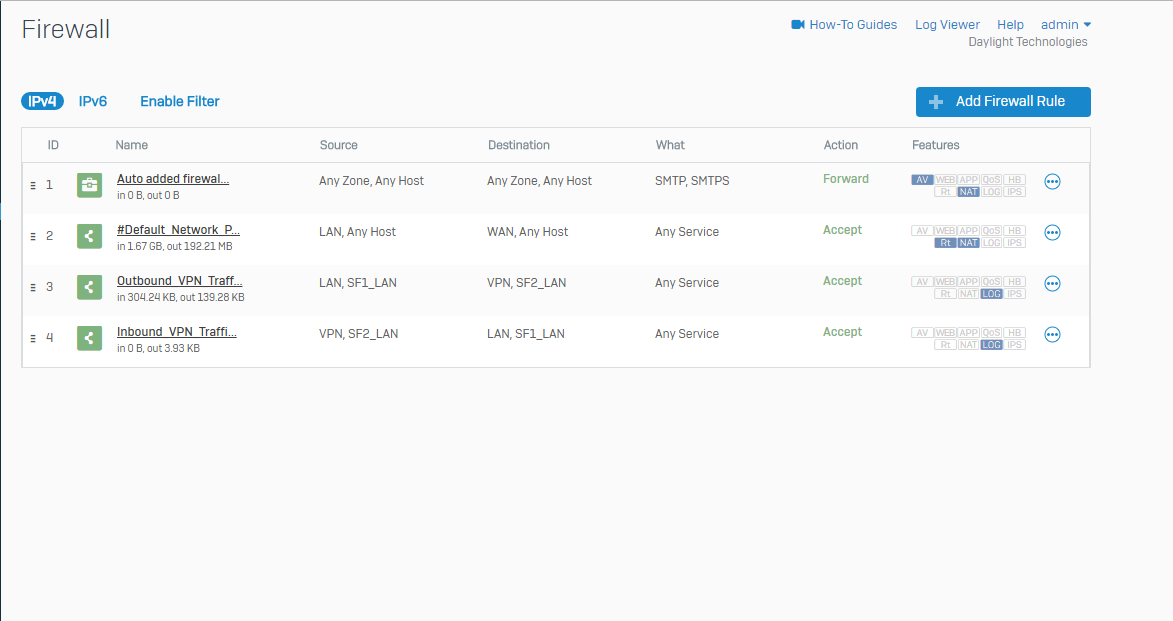Screen dimensions: 1173x621
Task: Click the Forward action of rule 1
Action: (845, 179)
